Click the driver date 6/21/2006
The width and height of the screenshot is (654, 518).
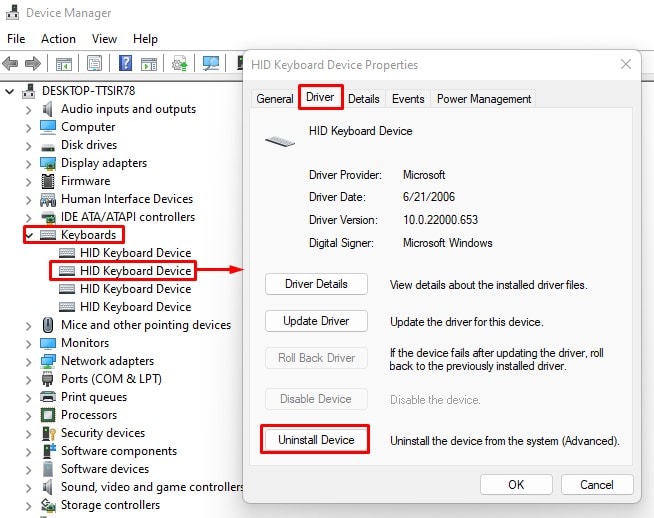coord(429,197)
